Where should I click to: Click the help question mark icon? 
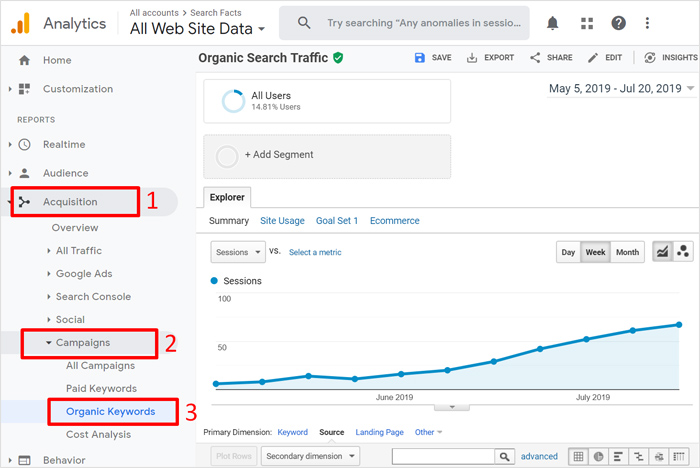[619, 22]
